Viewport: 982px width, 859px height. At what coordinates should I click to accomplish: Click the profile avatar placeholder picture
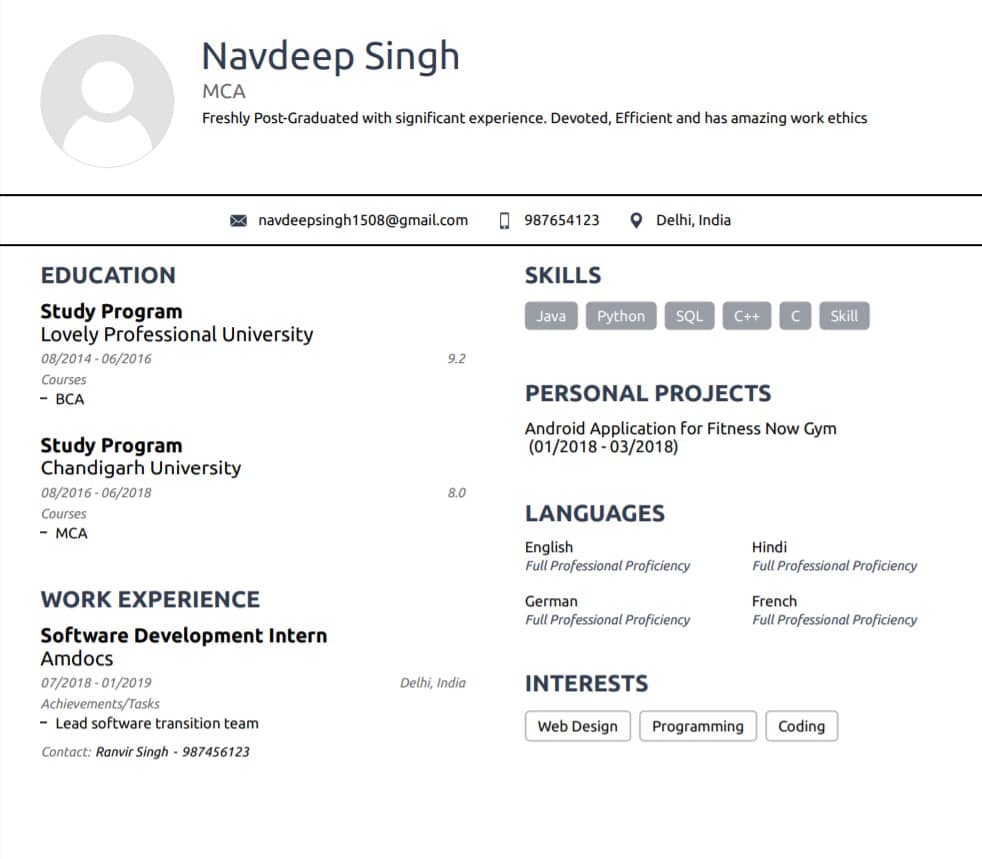tap(107, 101)
